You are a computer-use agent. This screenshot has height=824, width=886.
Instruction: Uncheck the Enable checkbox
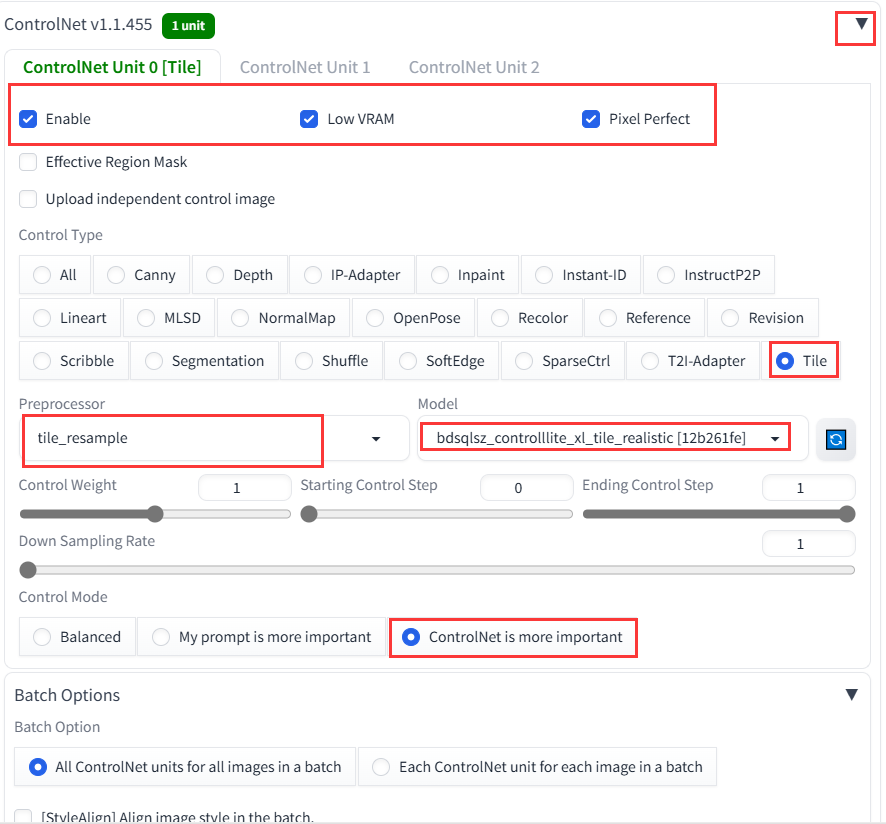pyautogui.click(x=28, y=119)
